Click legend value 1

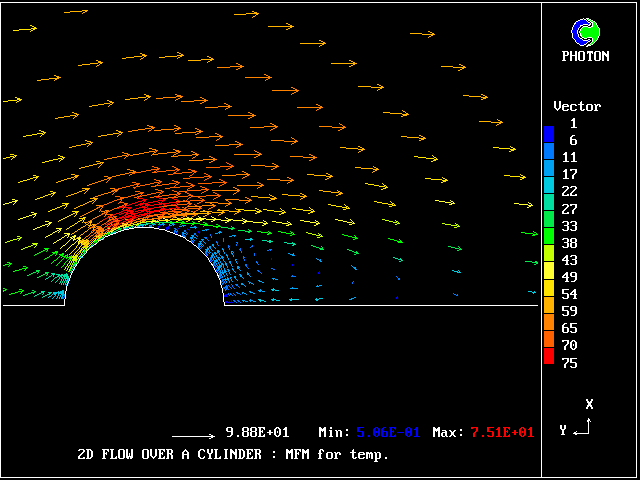click(x=572, y=123)
